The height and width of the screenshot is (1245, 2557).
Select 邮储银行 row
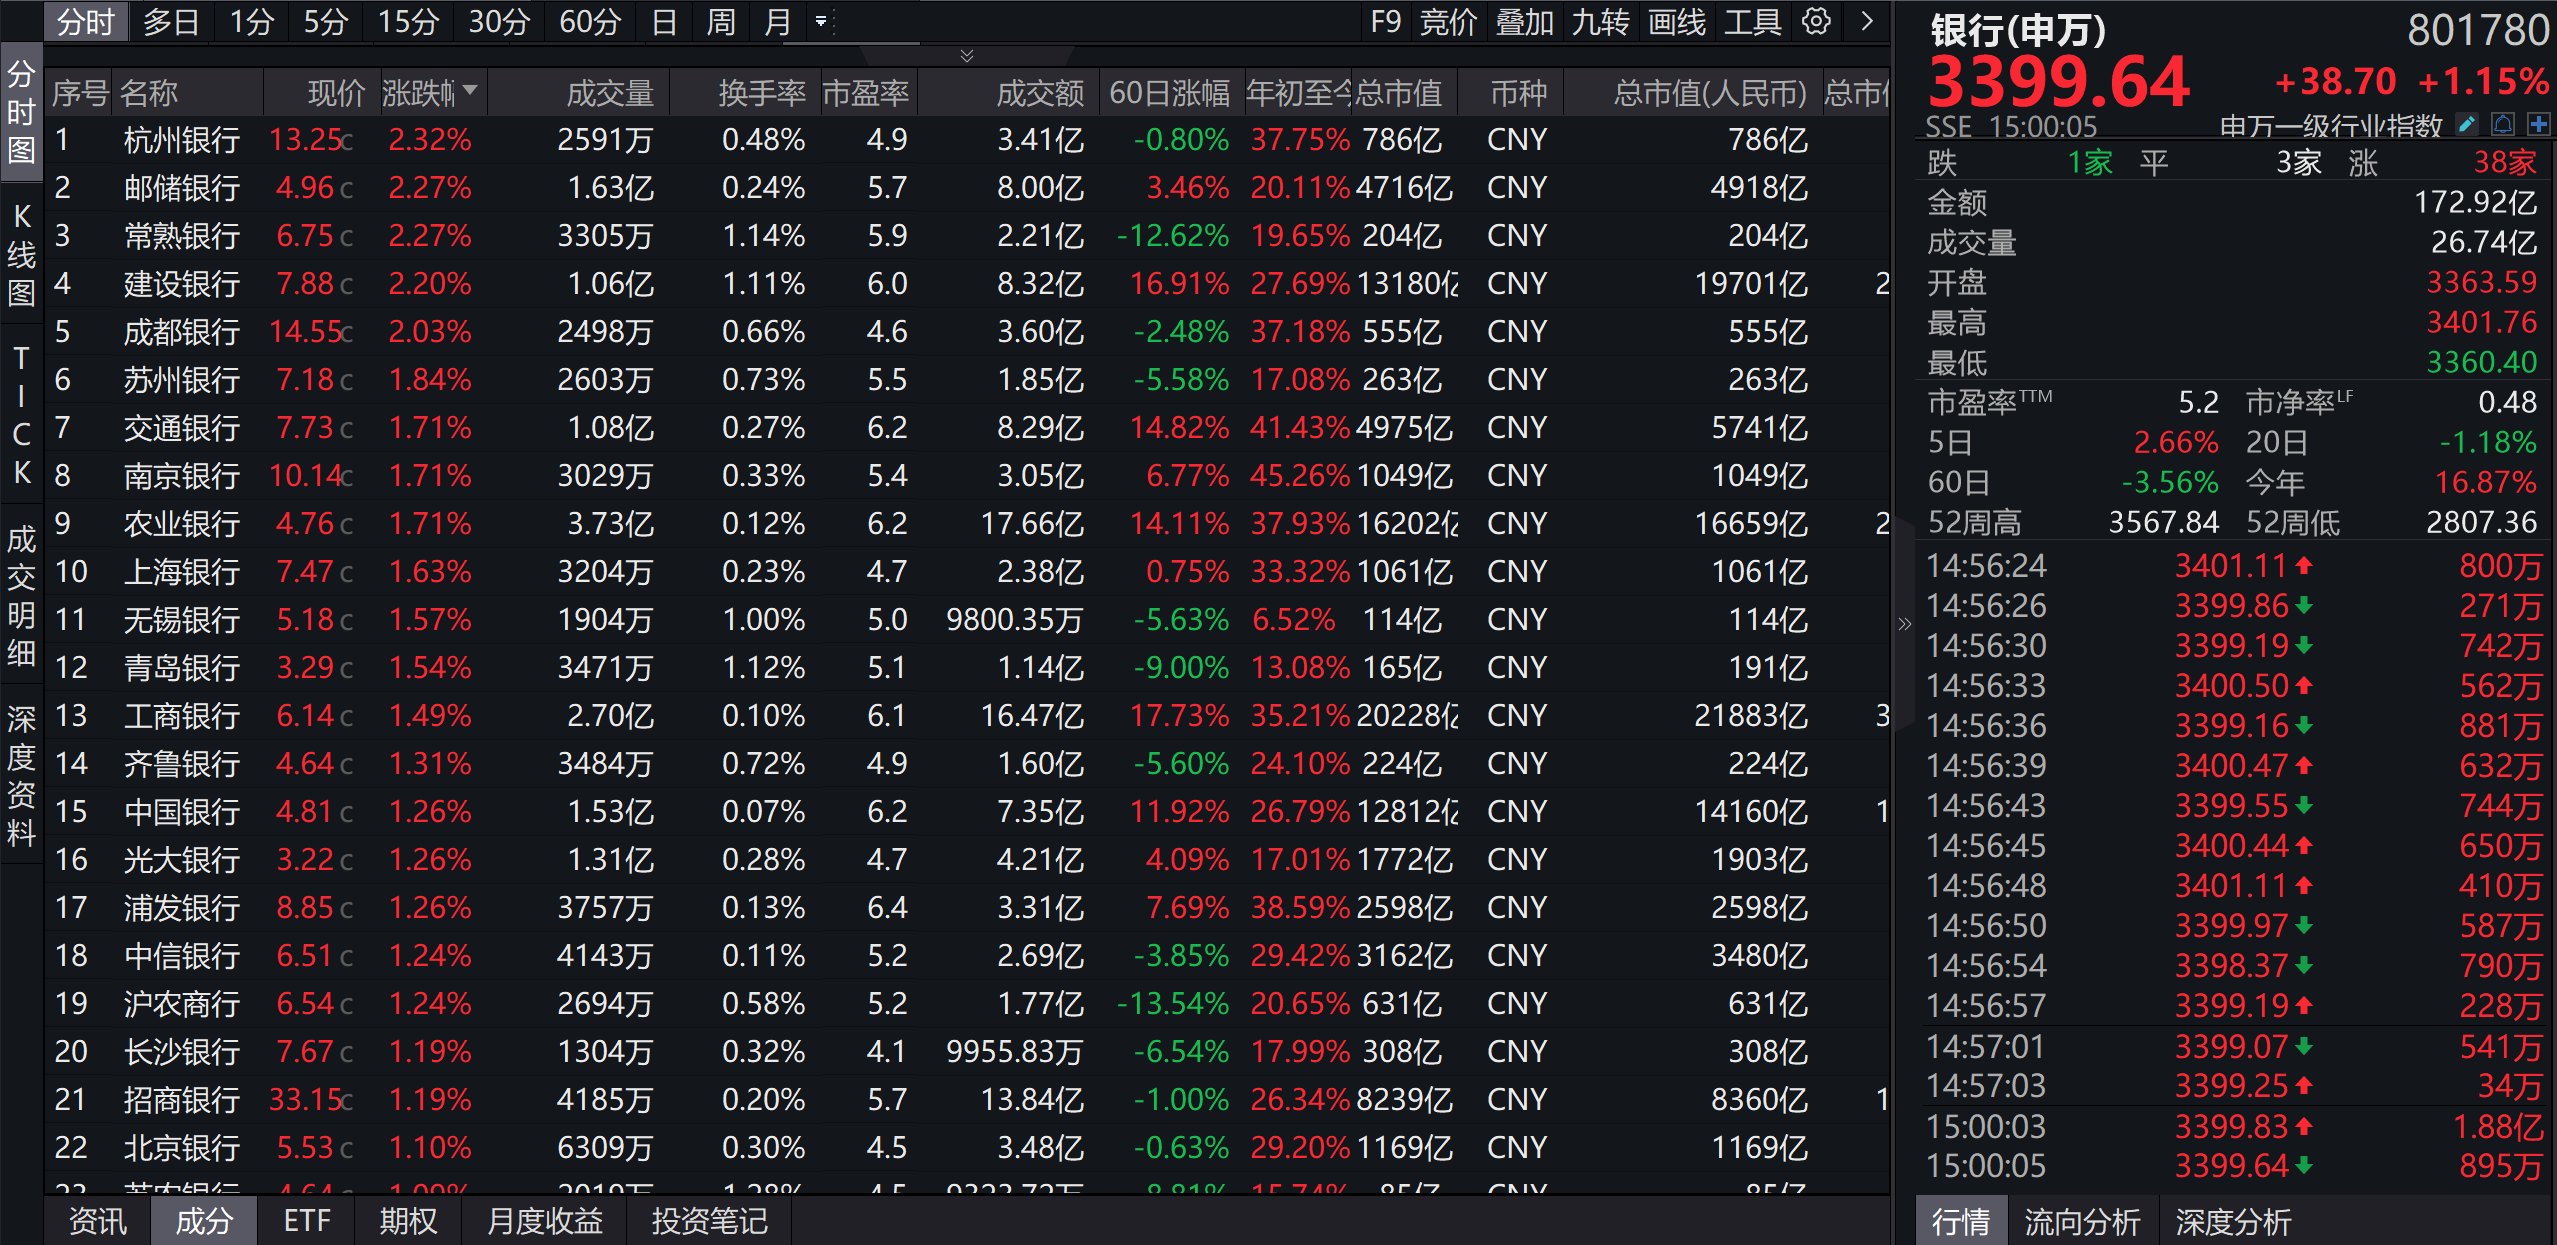click(x=966, y=188)
